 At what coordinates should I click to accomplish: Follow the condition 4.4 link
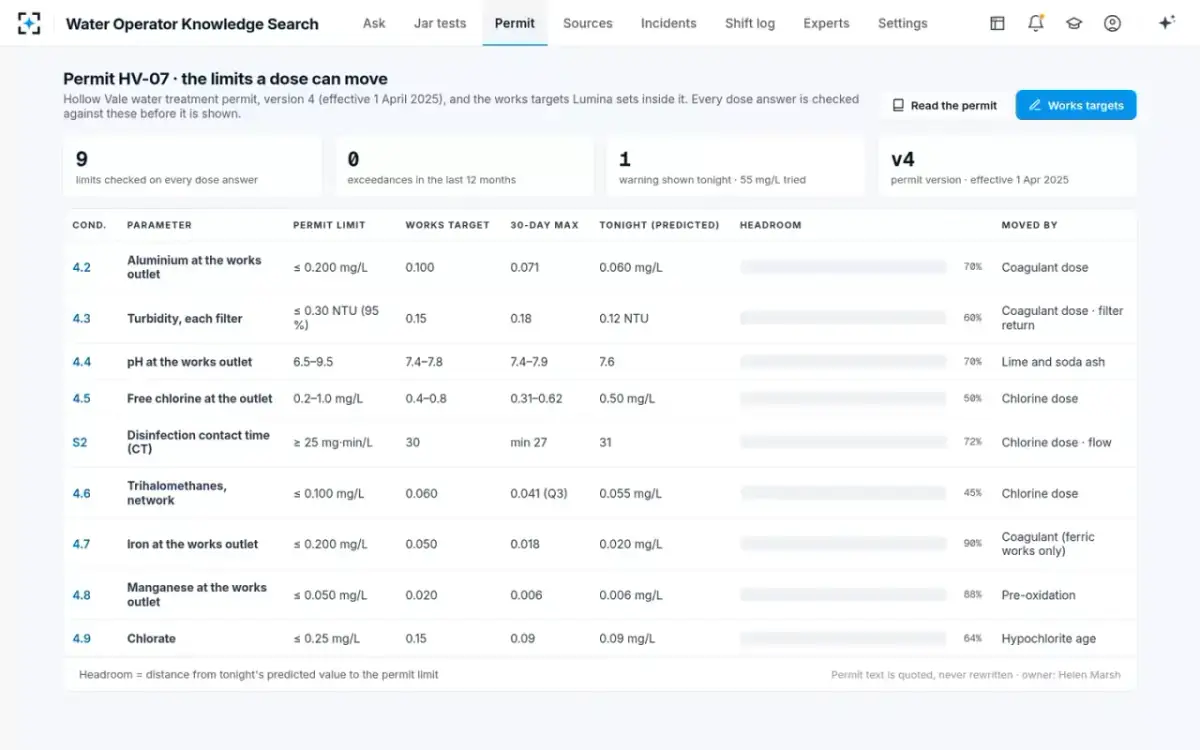click(82, 362)
